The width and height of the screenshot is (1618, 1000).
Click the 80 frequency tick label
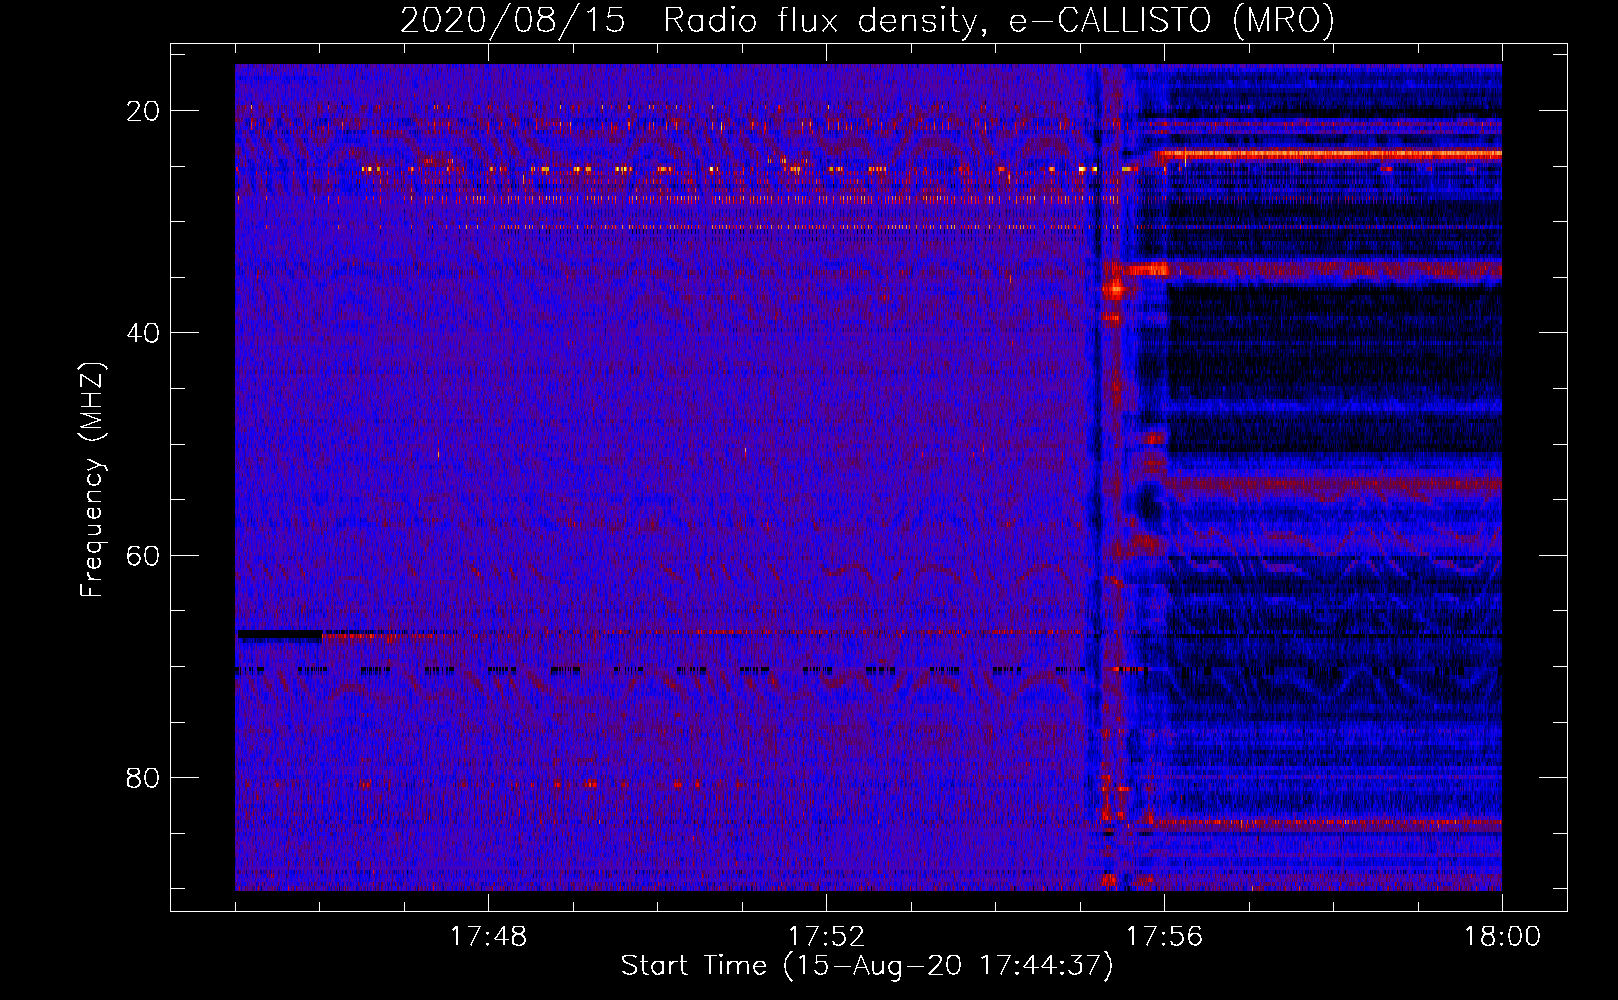pyautogui.click(x=143, y=777)
